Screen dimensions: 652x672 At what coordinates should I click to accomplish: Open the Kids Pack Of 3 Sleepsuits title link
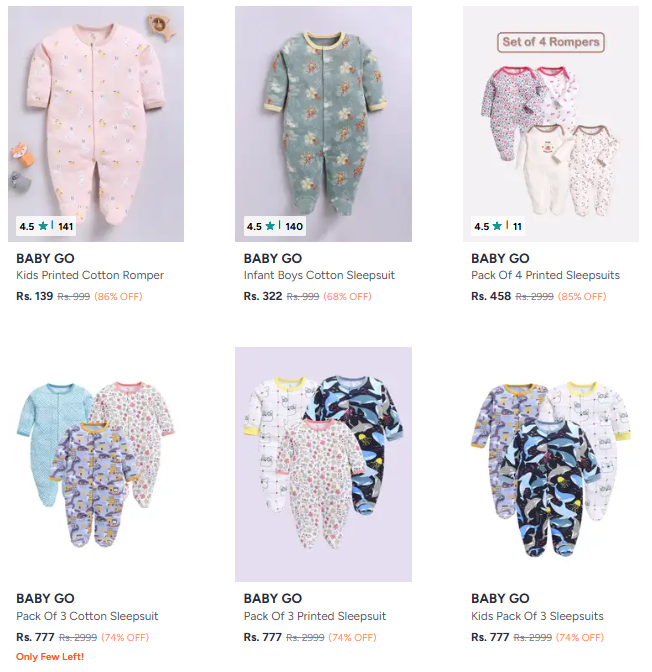point(537,616)
